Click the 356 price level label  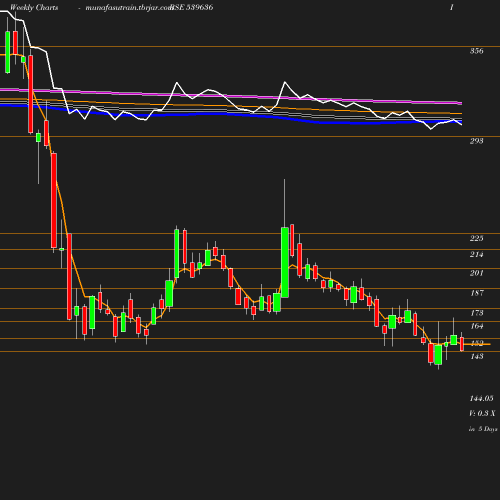(476, 51)
